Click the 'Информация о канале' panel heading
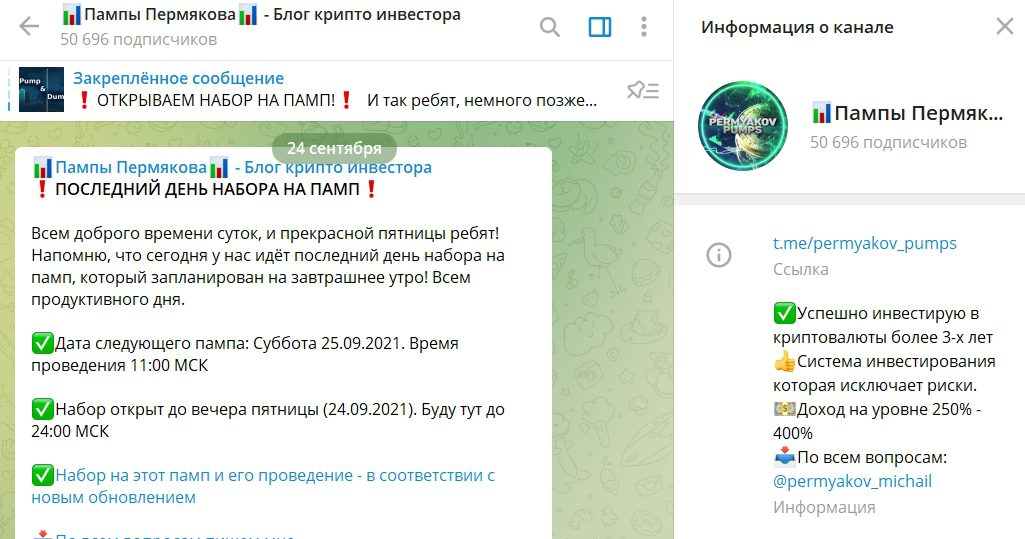The height and width of the screenshot is (539, 1025). pyautogui.click(x=797, y=27)
